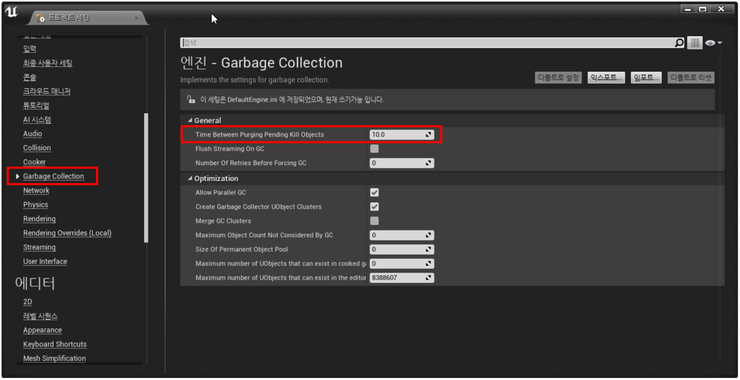
Task: Select the 프로젝트 세팅 tab
Action: pos(88,18)
